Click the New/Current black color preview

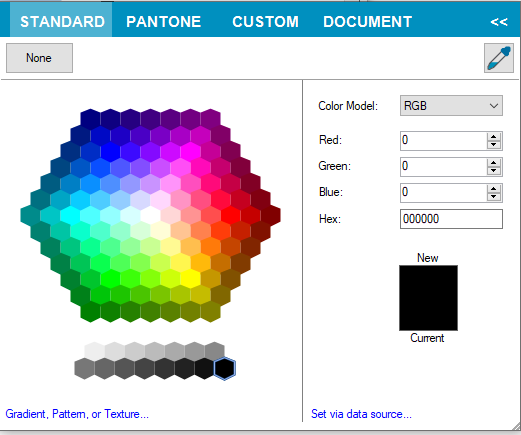tap(428, 298)
